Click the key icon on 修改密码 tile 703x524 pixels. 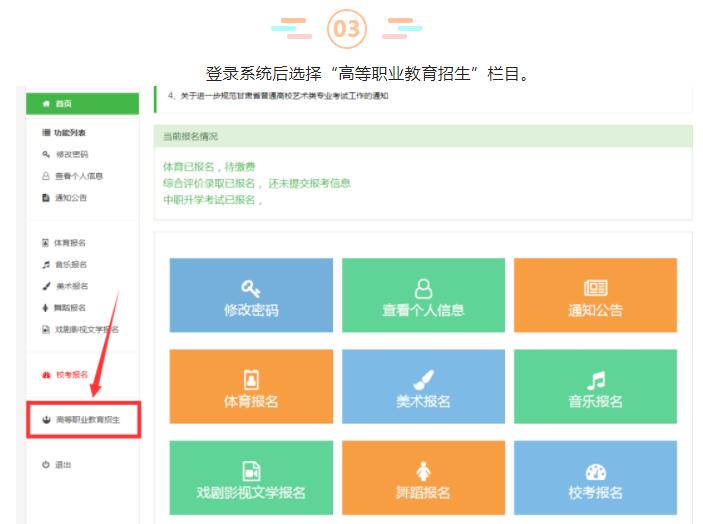click(x=250, y=288)
